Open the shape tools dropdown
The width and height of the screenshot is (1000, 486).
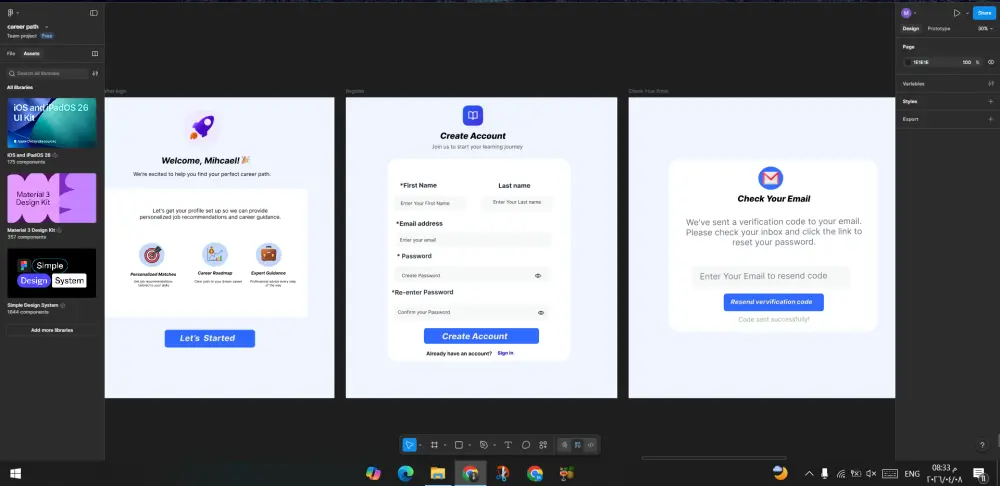click(x=469, y=445)
